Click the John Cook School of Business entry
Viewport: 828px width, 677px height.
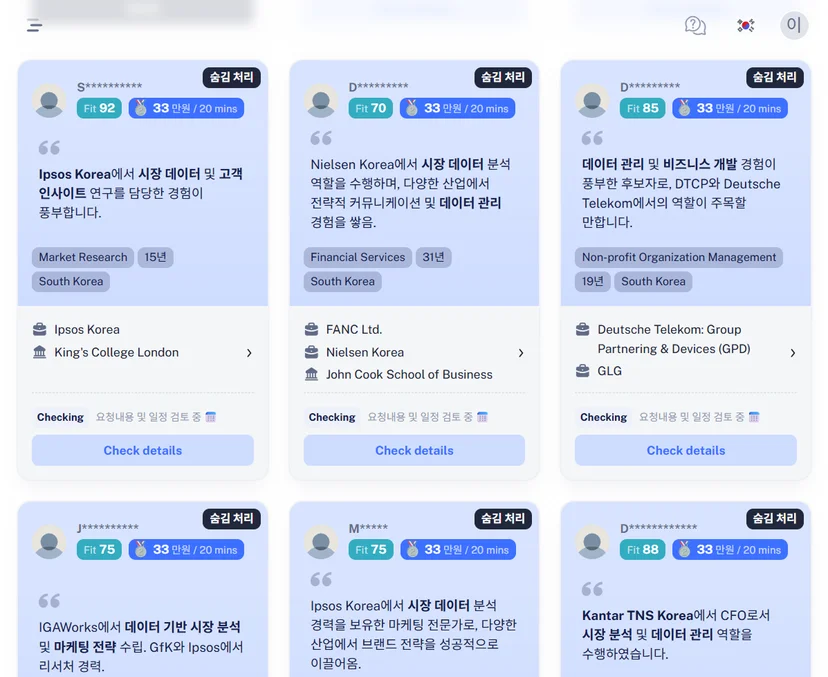point(409,374)
